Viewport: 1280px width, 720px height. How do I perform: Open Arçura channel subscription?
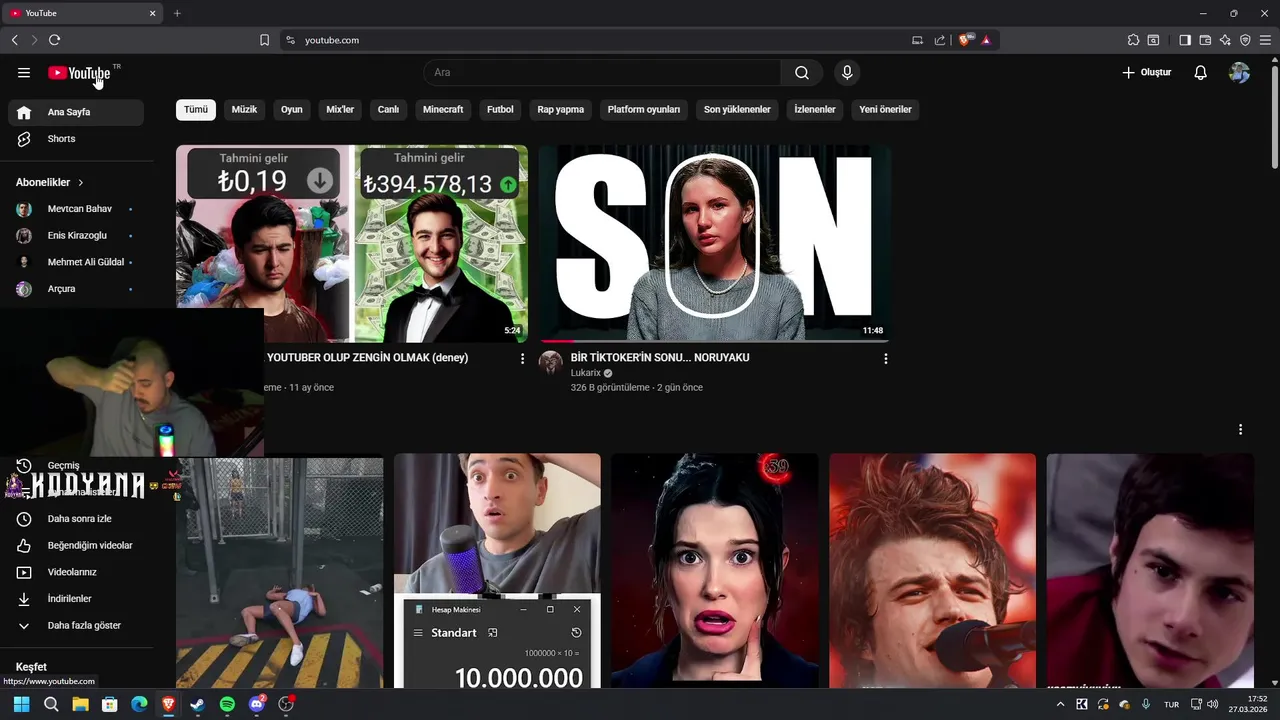tap(76, 289)
